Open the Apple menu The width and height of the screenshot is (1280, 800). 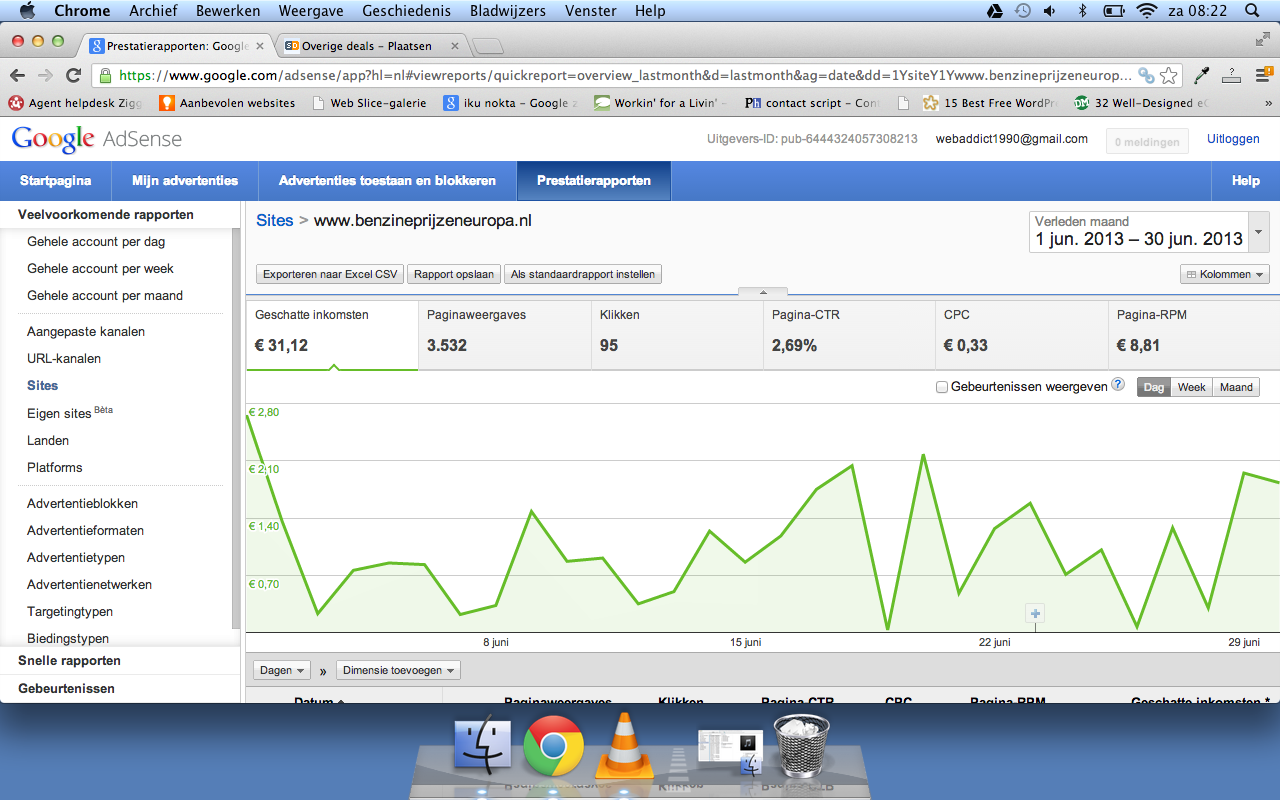[x=27, y=11]
